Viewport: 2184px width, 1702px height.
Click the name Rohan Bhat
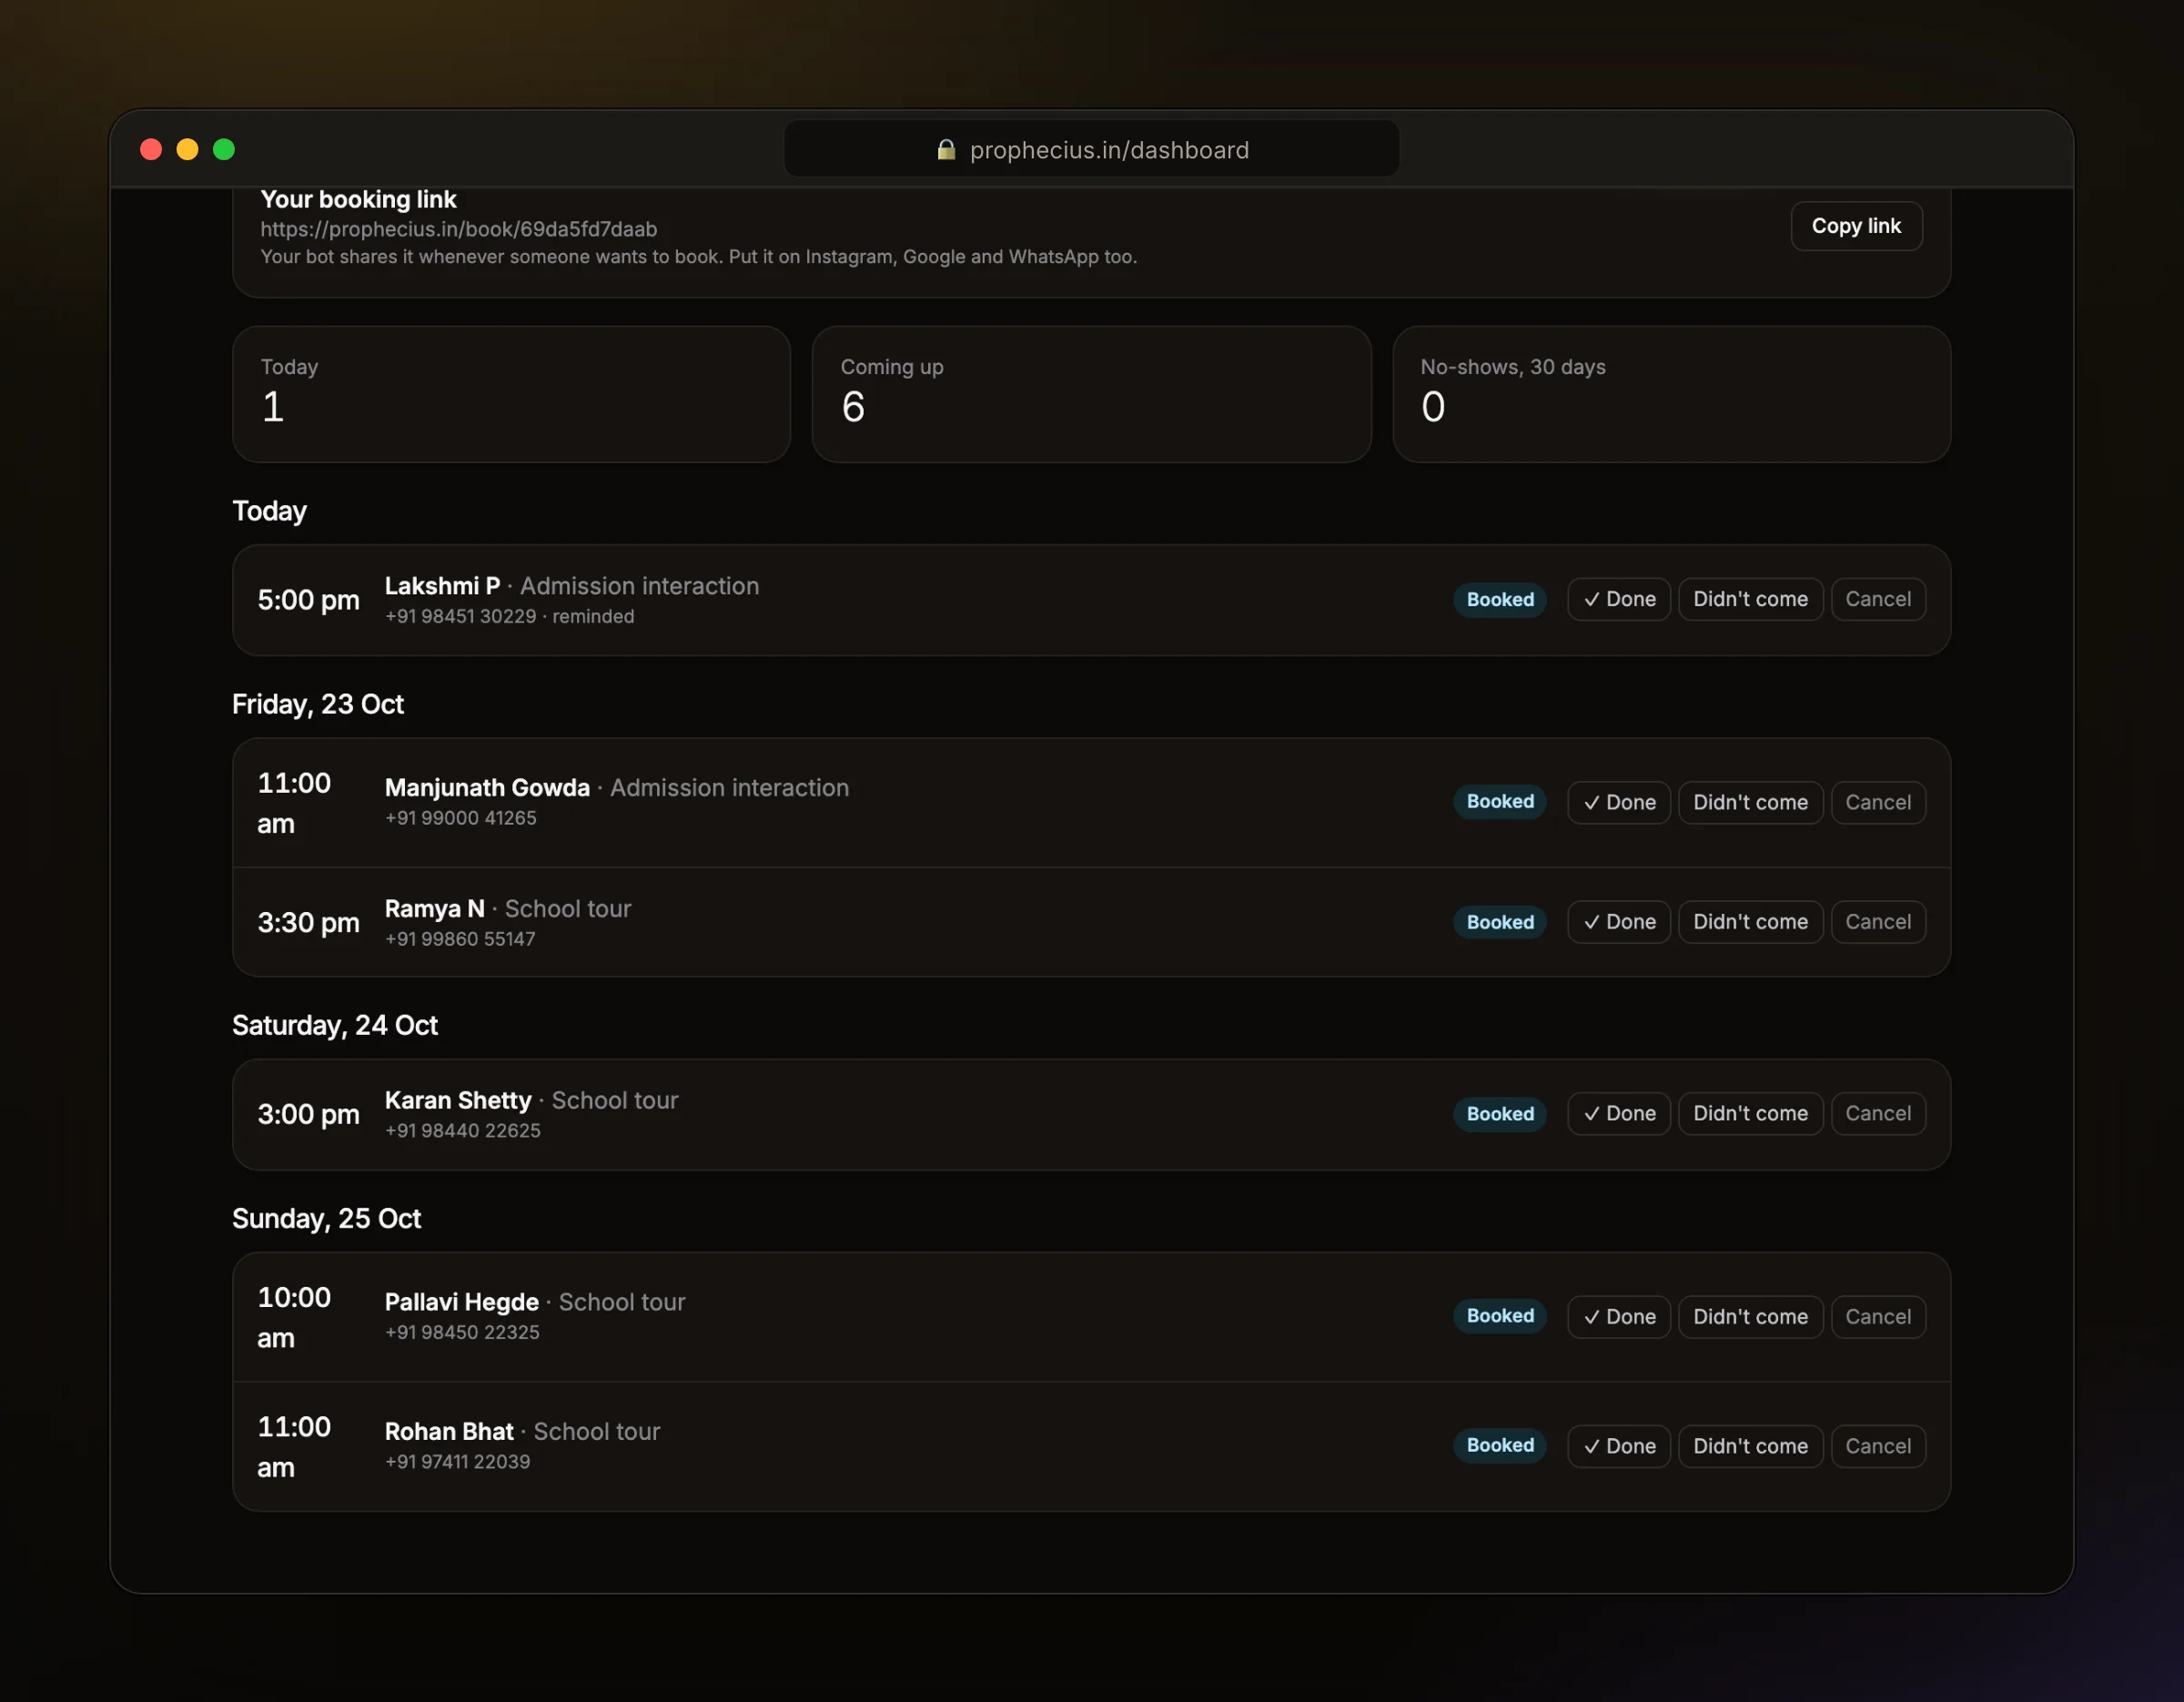(449, 1431)
